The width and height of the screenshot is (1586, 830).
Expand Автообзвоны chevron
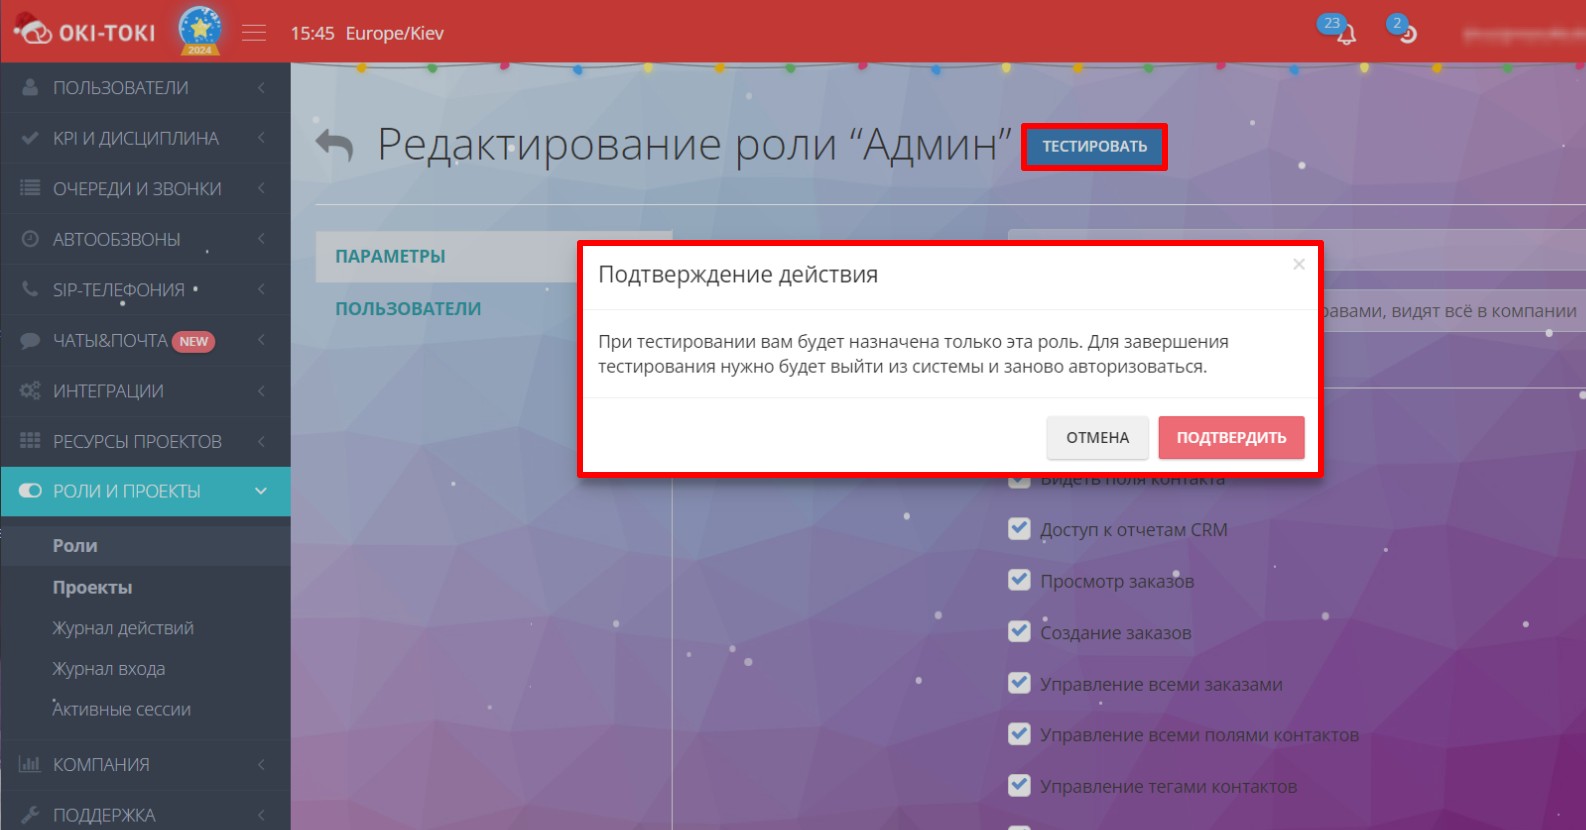click(261, 239)
